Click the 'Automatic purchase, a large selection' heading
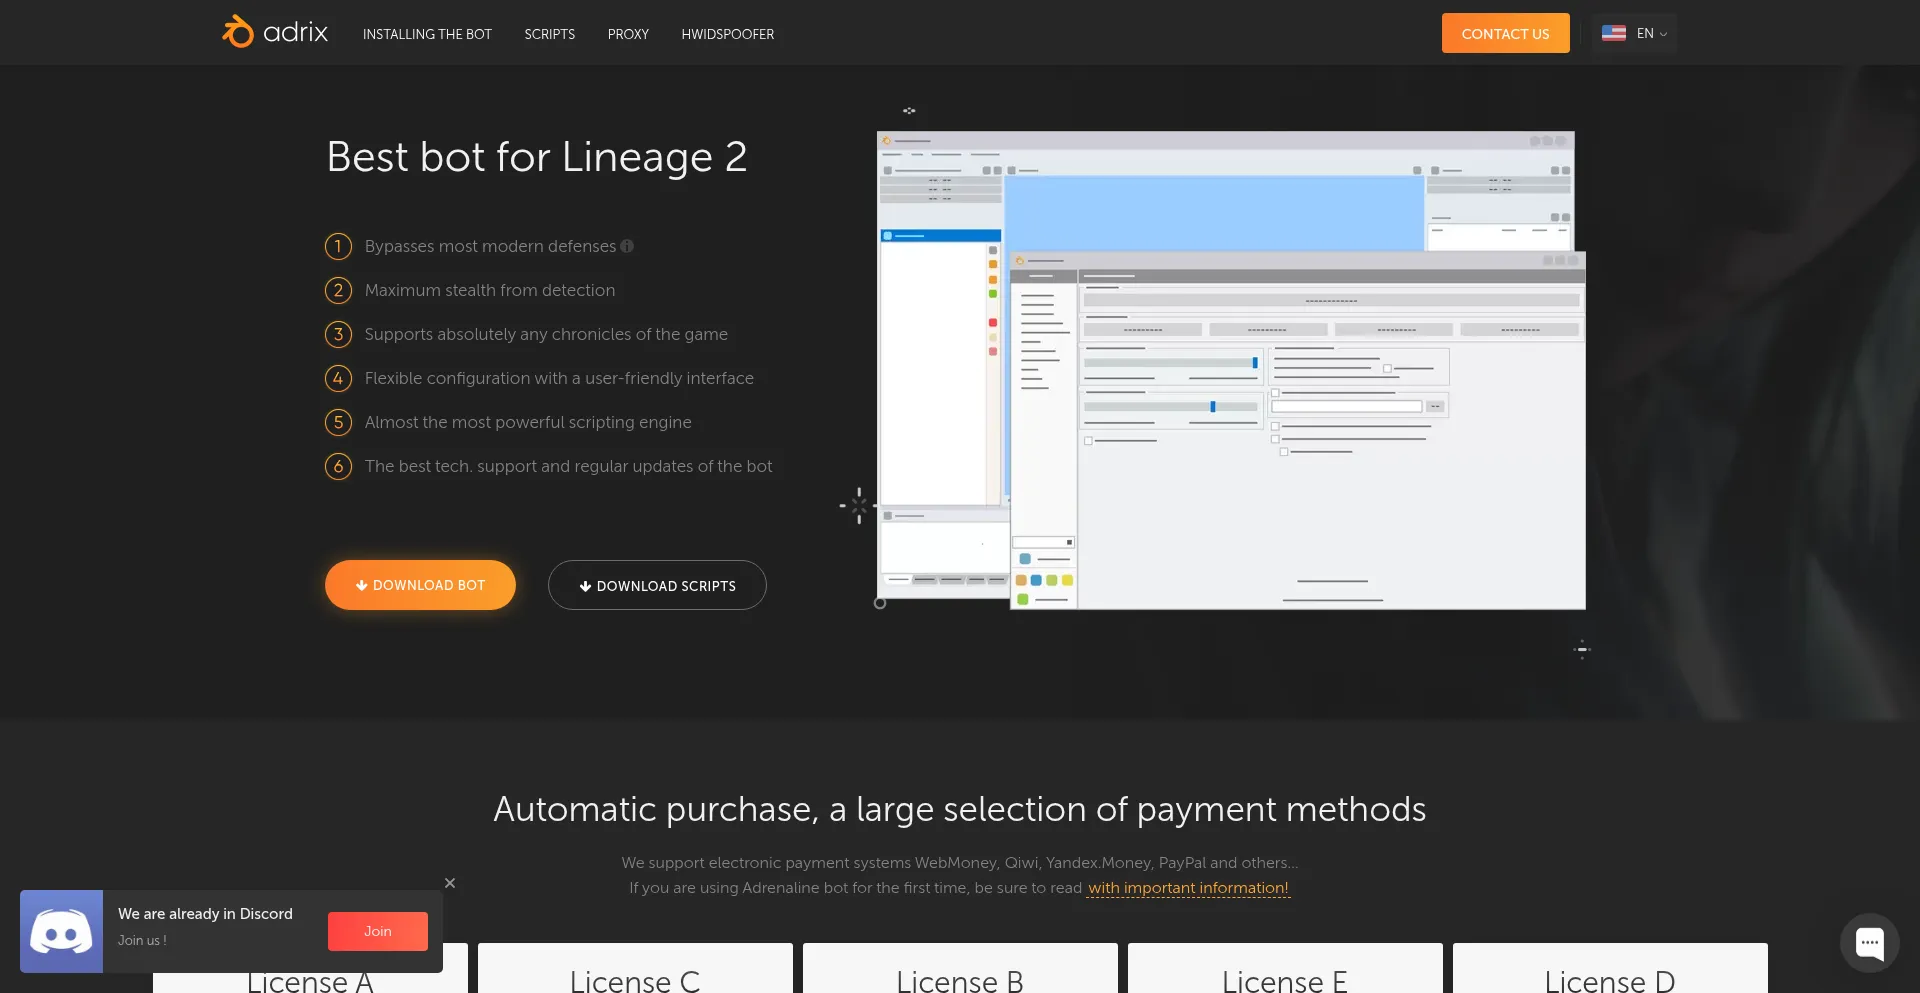1920x993 pixels. (960, 809)
